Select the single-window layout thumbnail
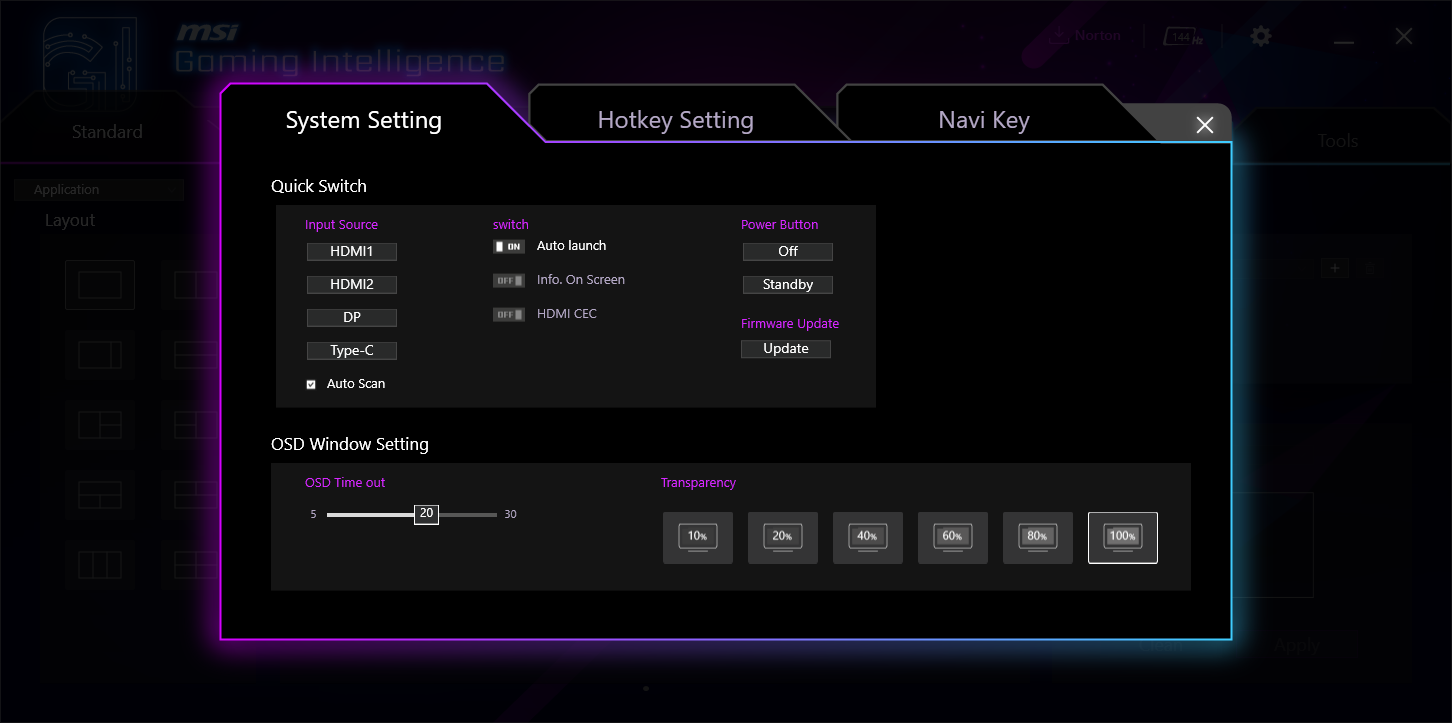This screenshot has width=1452, height=723. [100, 285]
